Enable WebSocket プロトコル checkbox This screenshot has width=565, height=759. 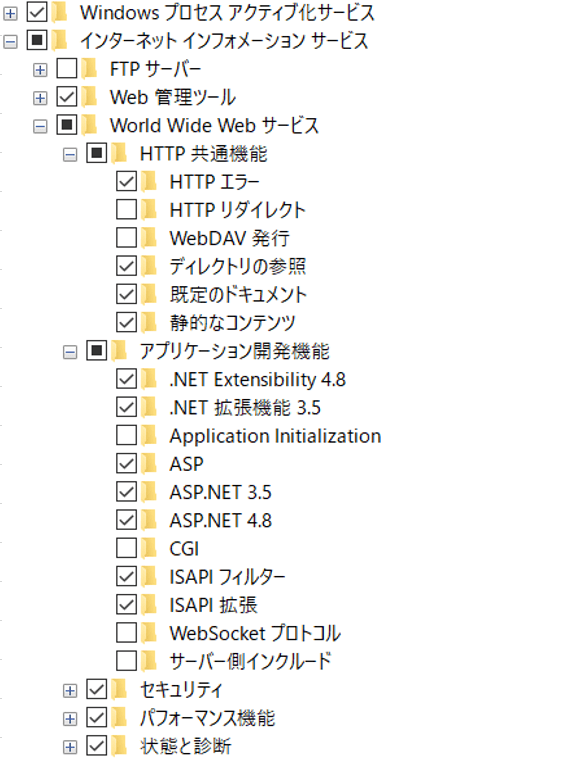[126, 633]
